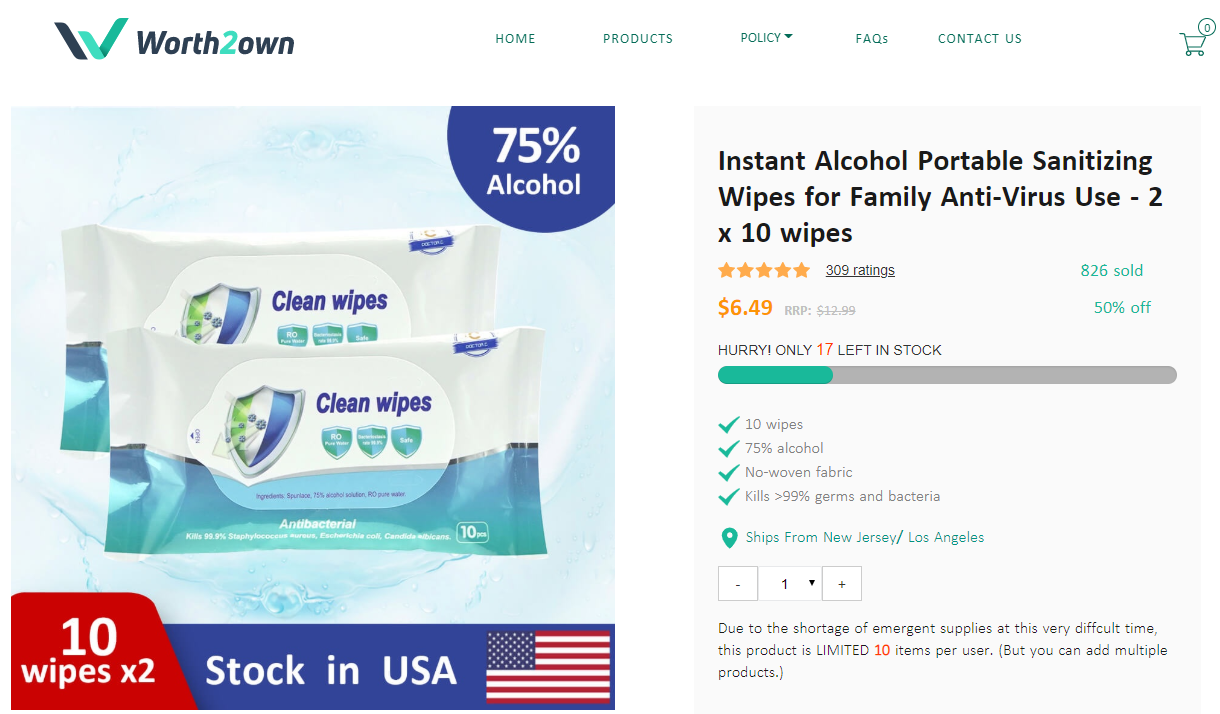Open the shopping cart icon

(1193, 42)
